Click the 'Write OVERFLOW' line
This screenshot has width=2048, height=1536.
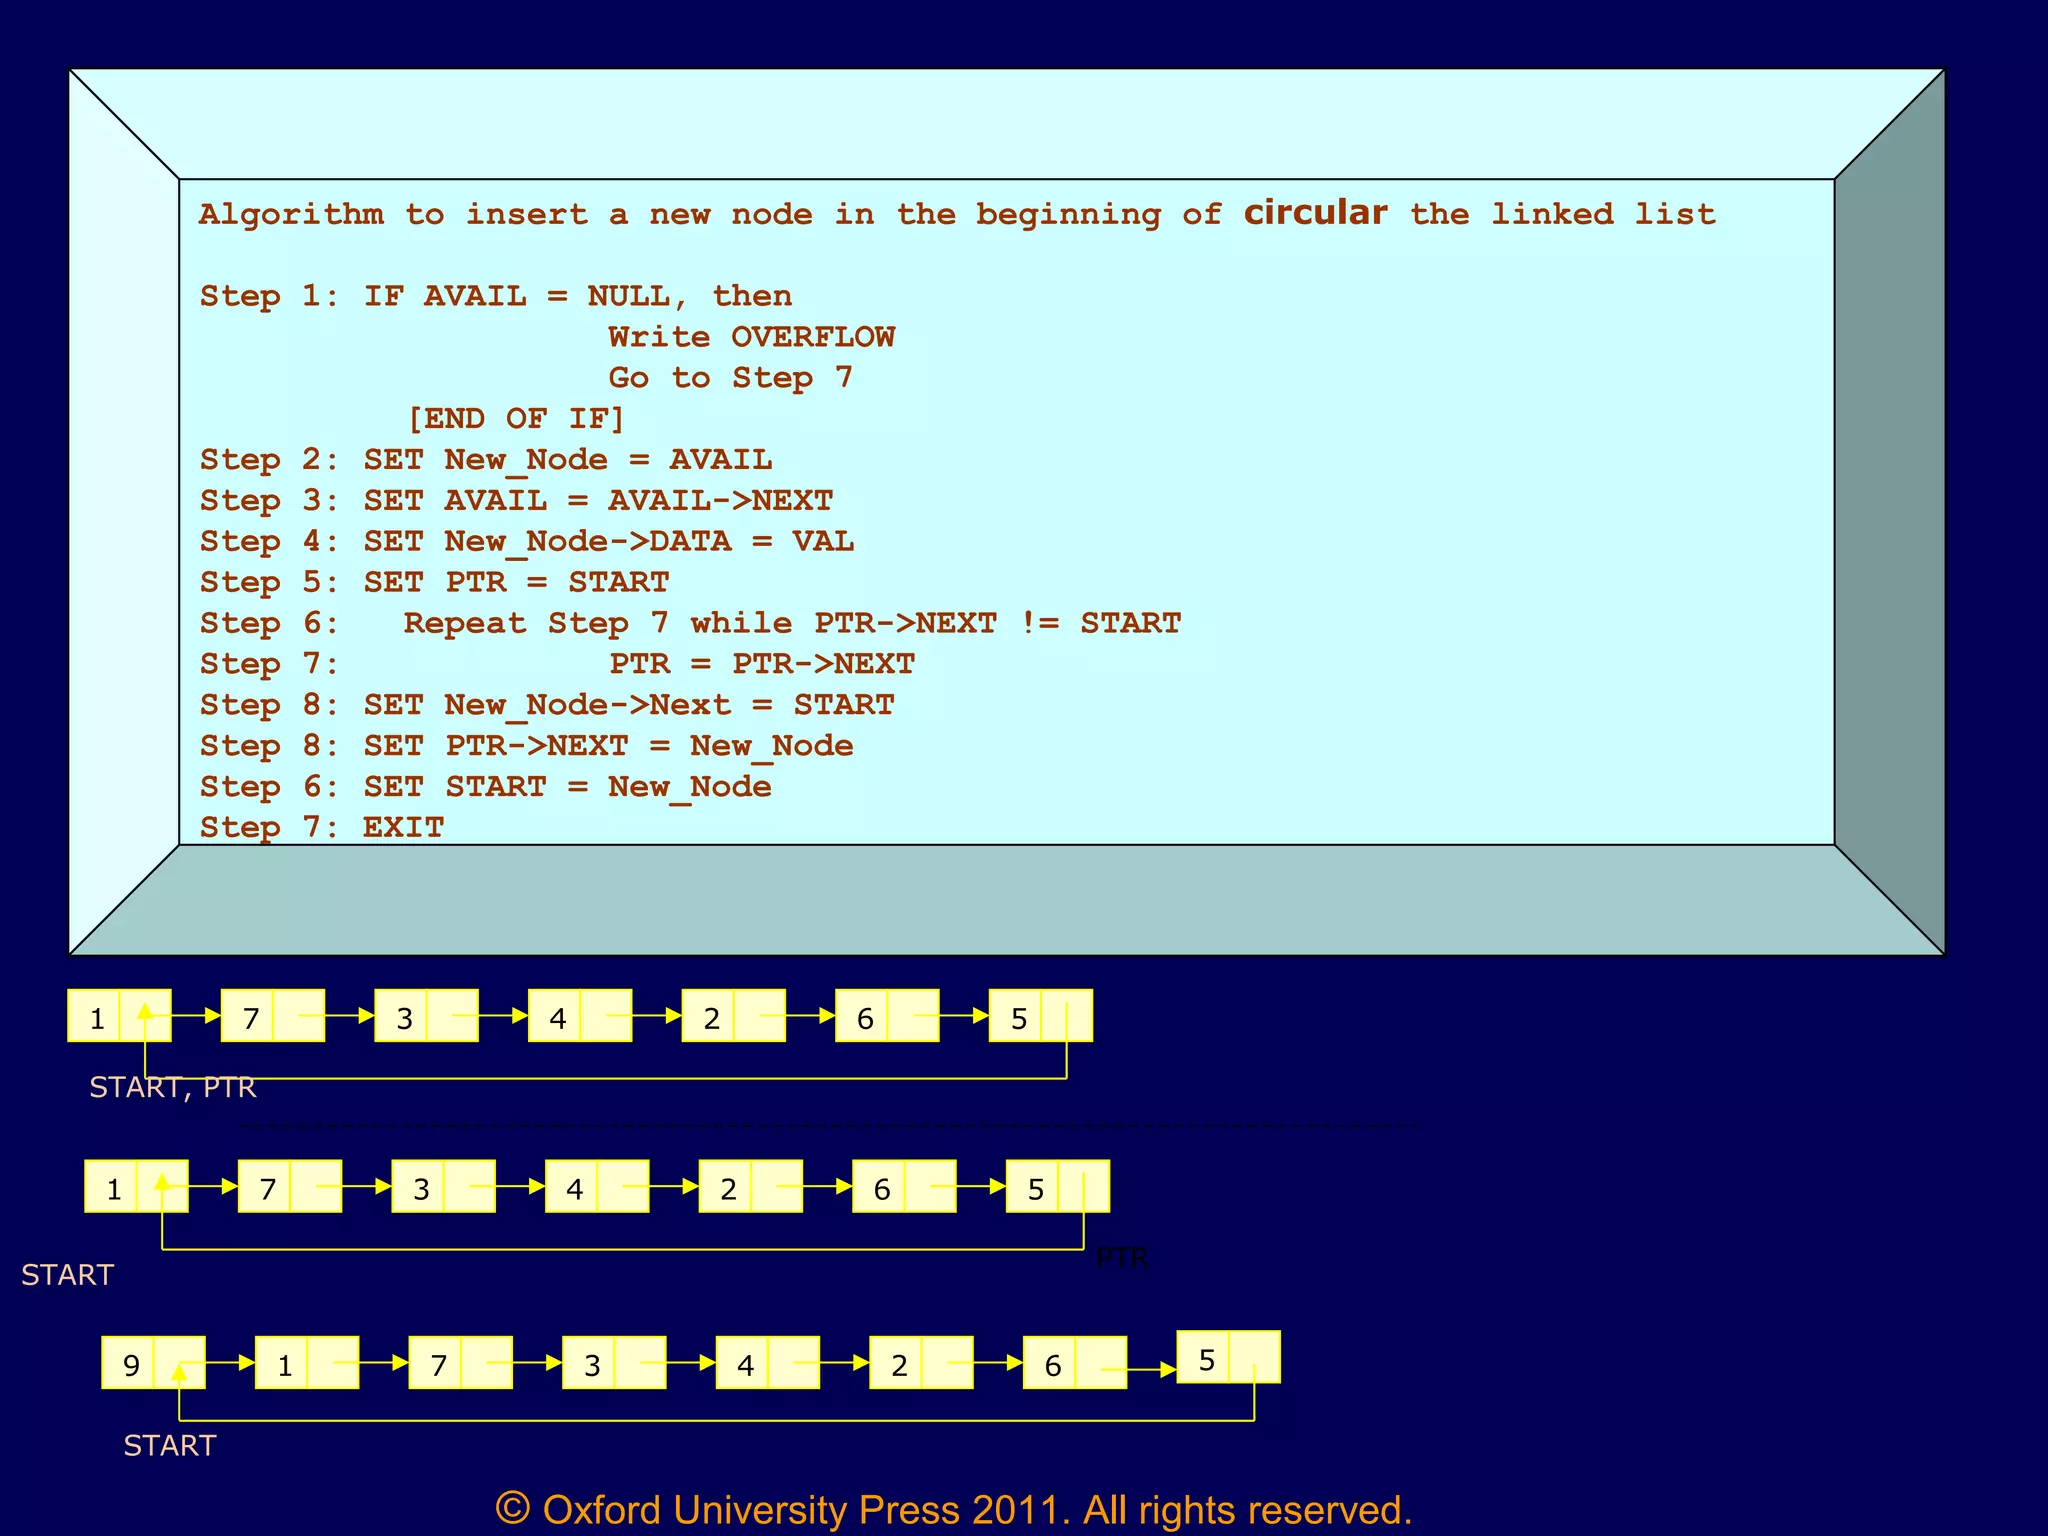tap(751, 337)
